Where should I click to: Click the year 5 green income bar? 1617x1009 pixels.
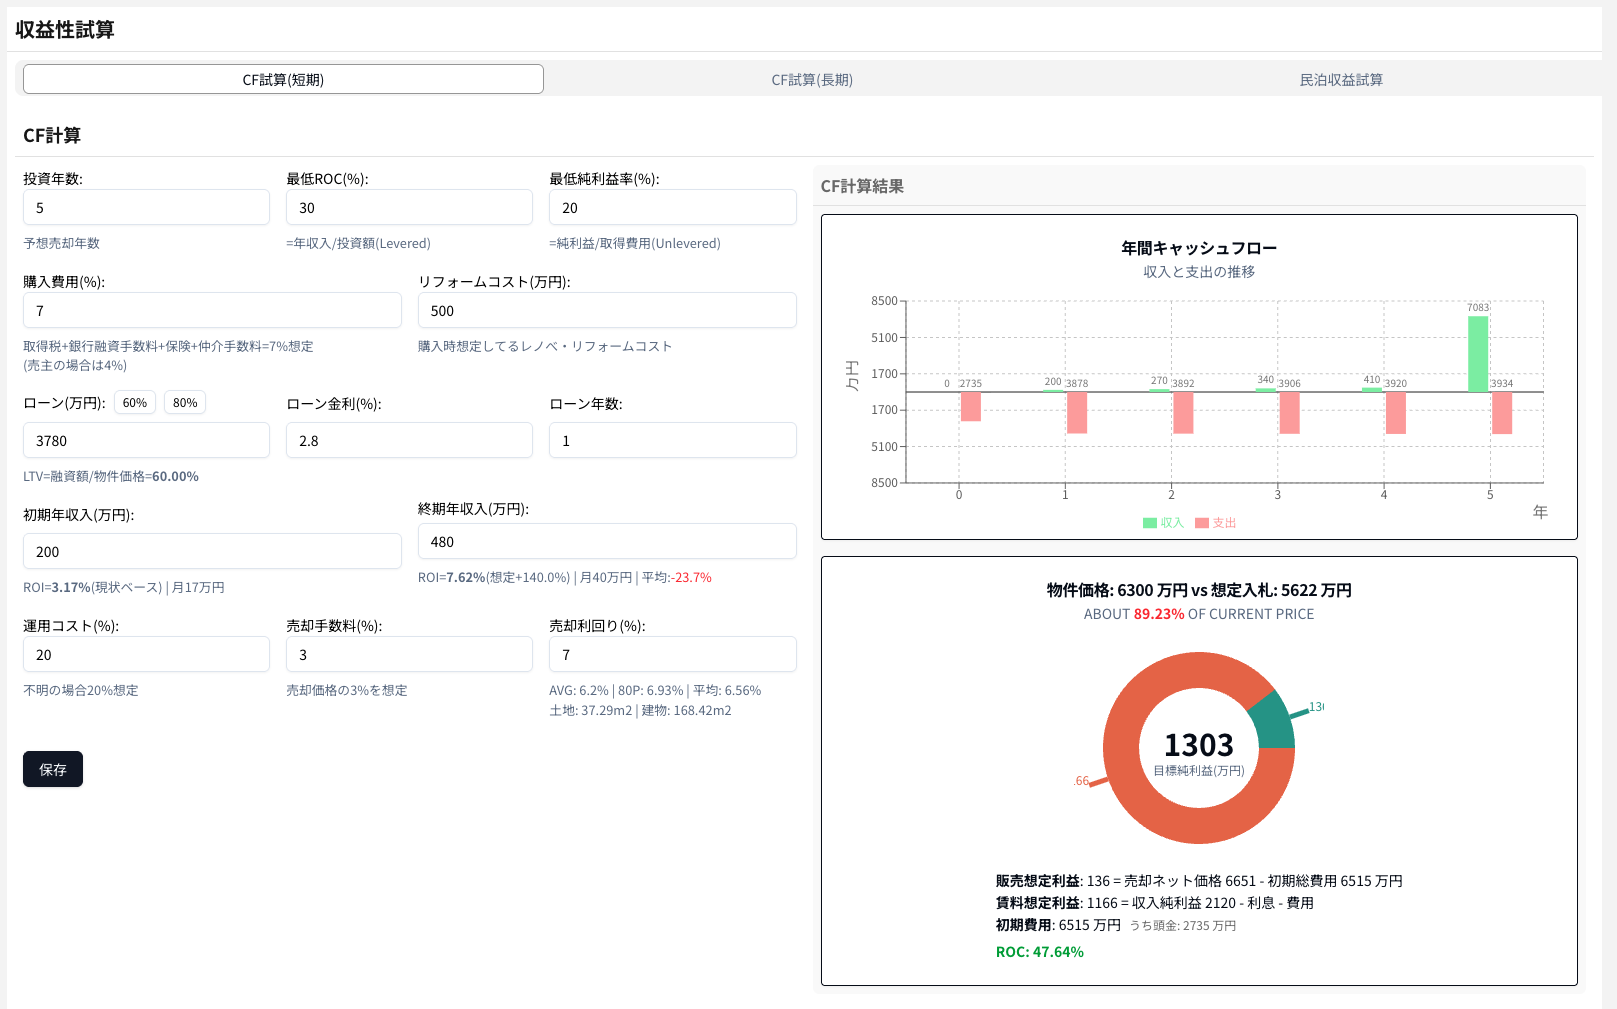[1477, 354]
